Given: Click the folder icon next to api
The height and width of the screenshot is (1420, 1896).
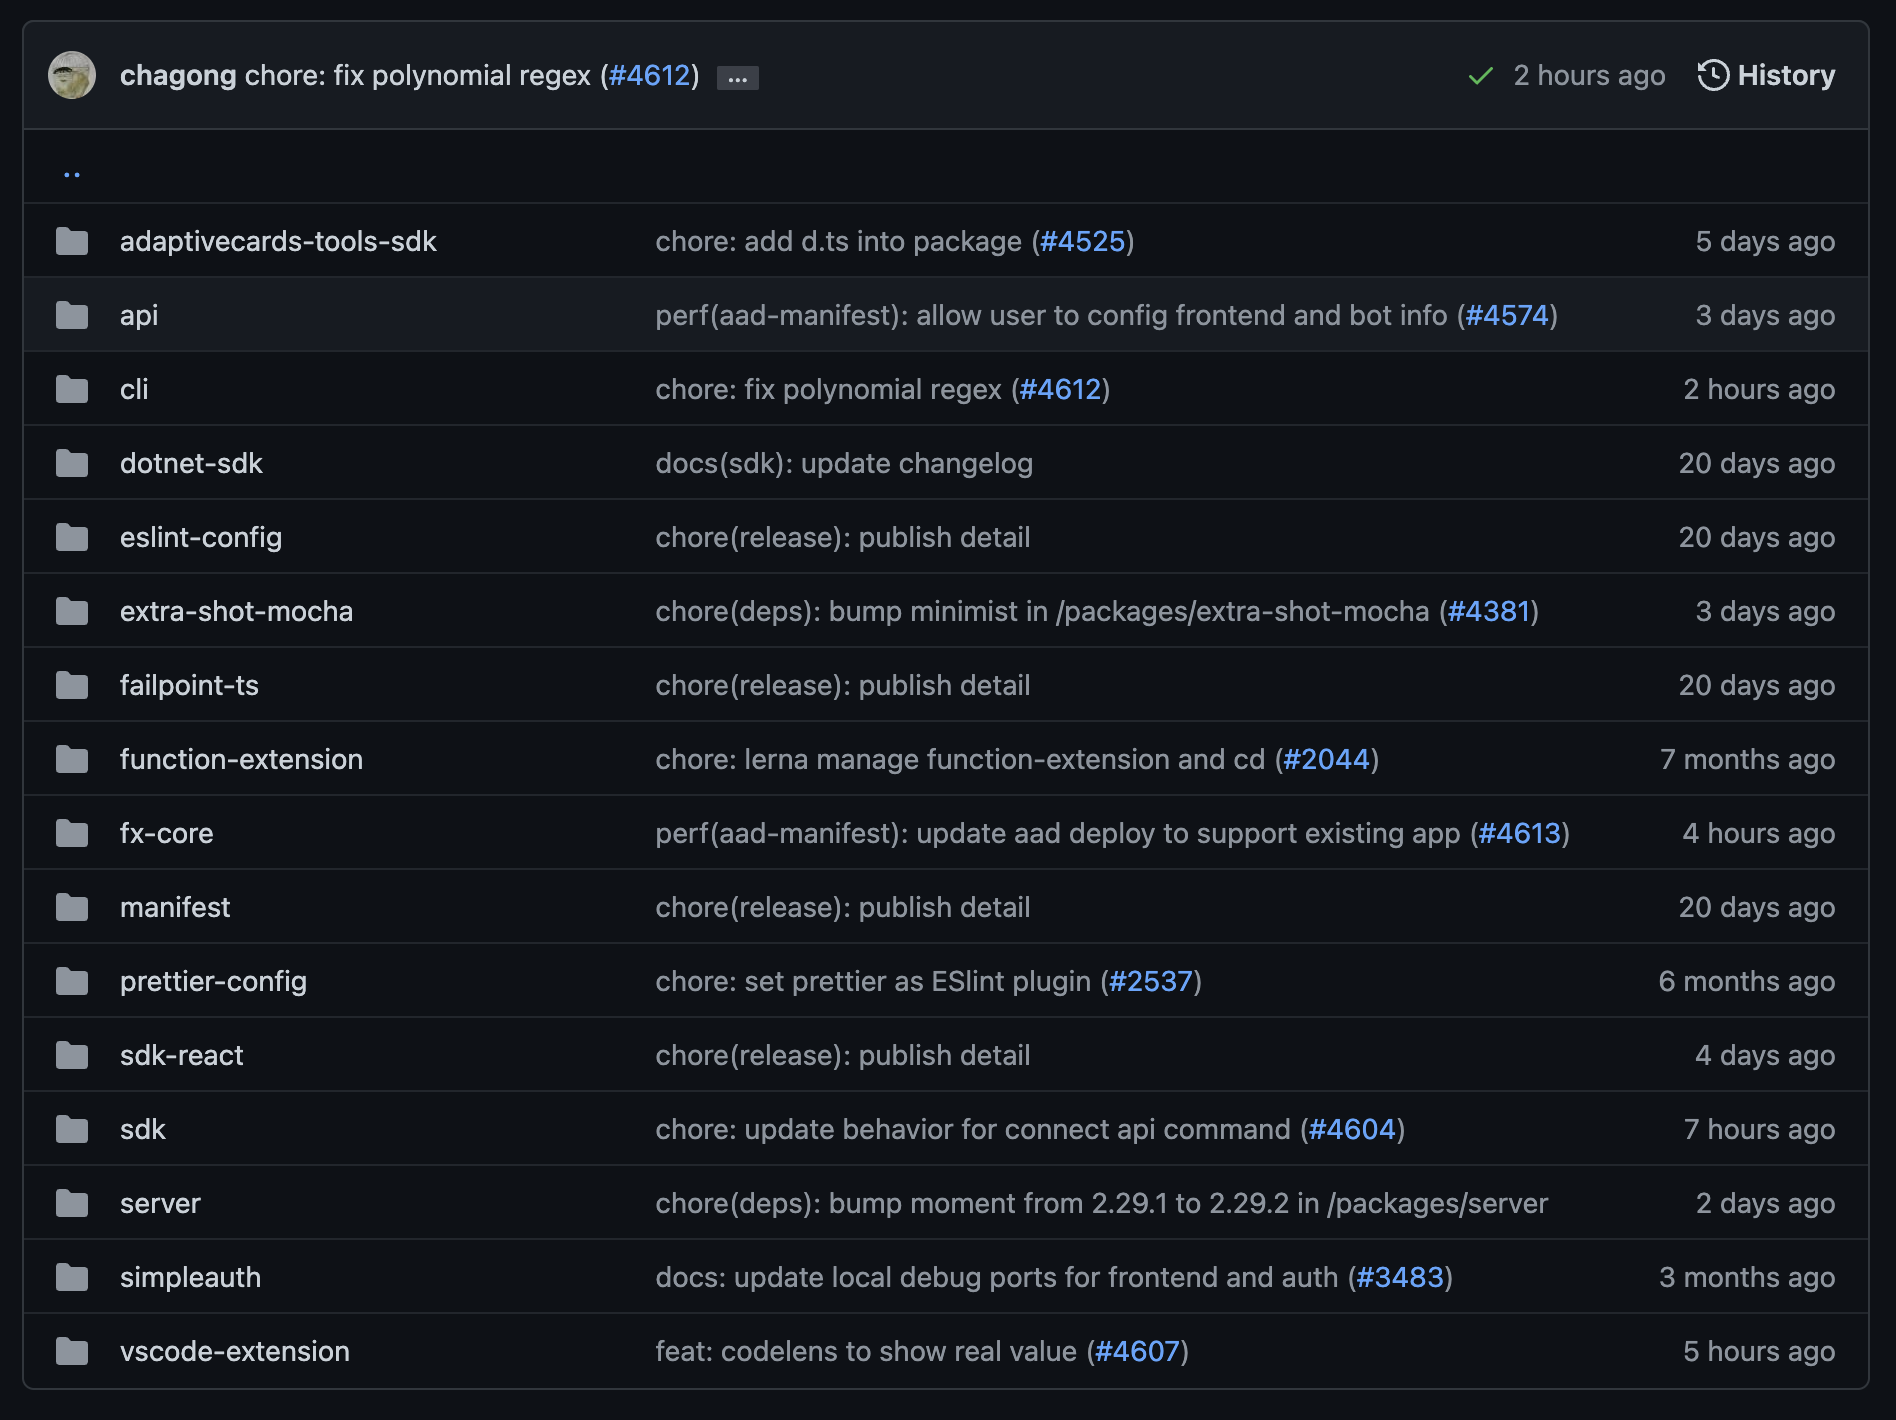Looking at the screenshot, I should (x=72, y=315).
